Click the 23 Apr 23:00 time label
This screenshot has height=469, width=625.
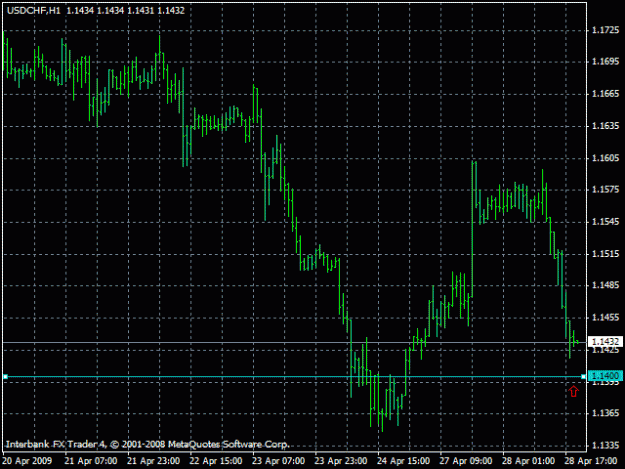[x=341, y=461]
